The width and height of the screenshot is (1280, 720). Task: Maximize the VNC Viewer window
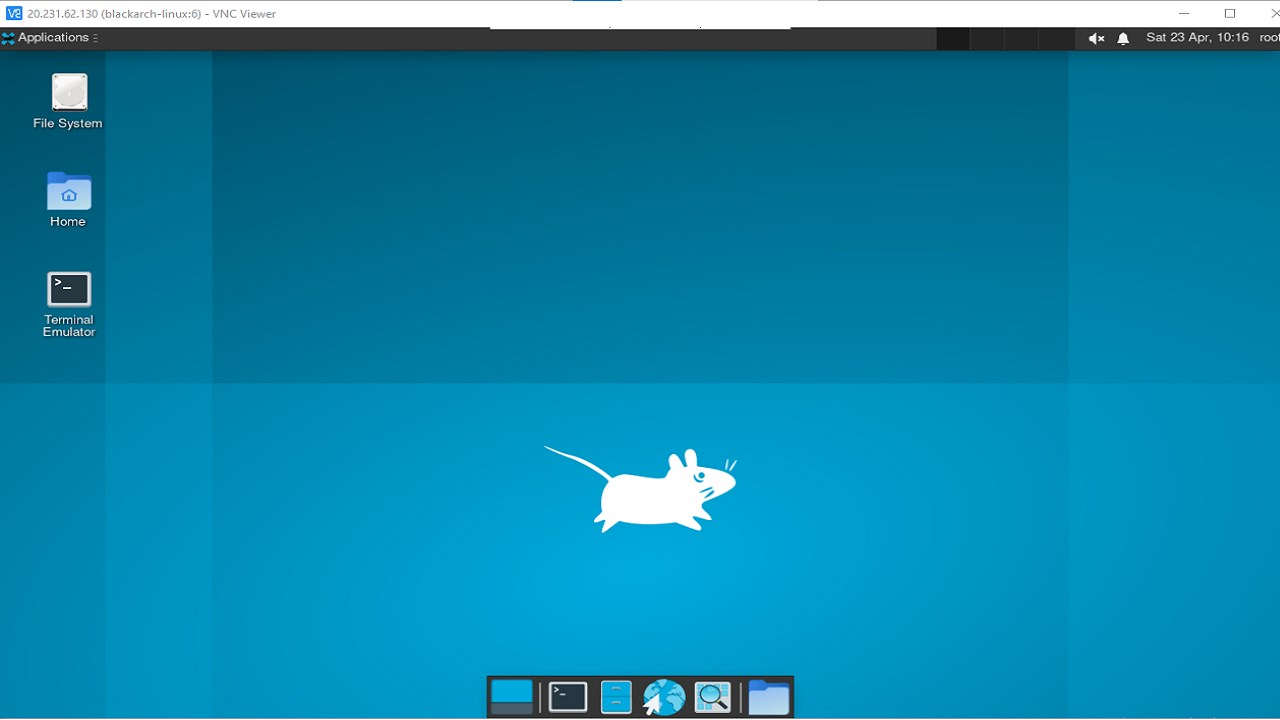(x=1230, y=13)
